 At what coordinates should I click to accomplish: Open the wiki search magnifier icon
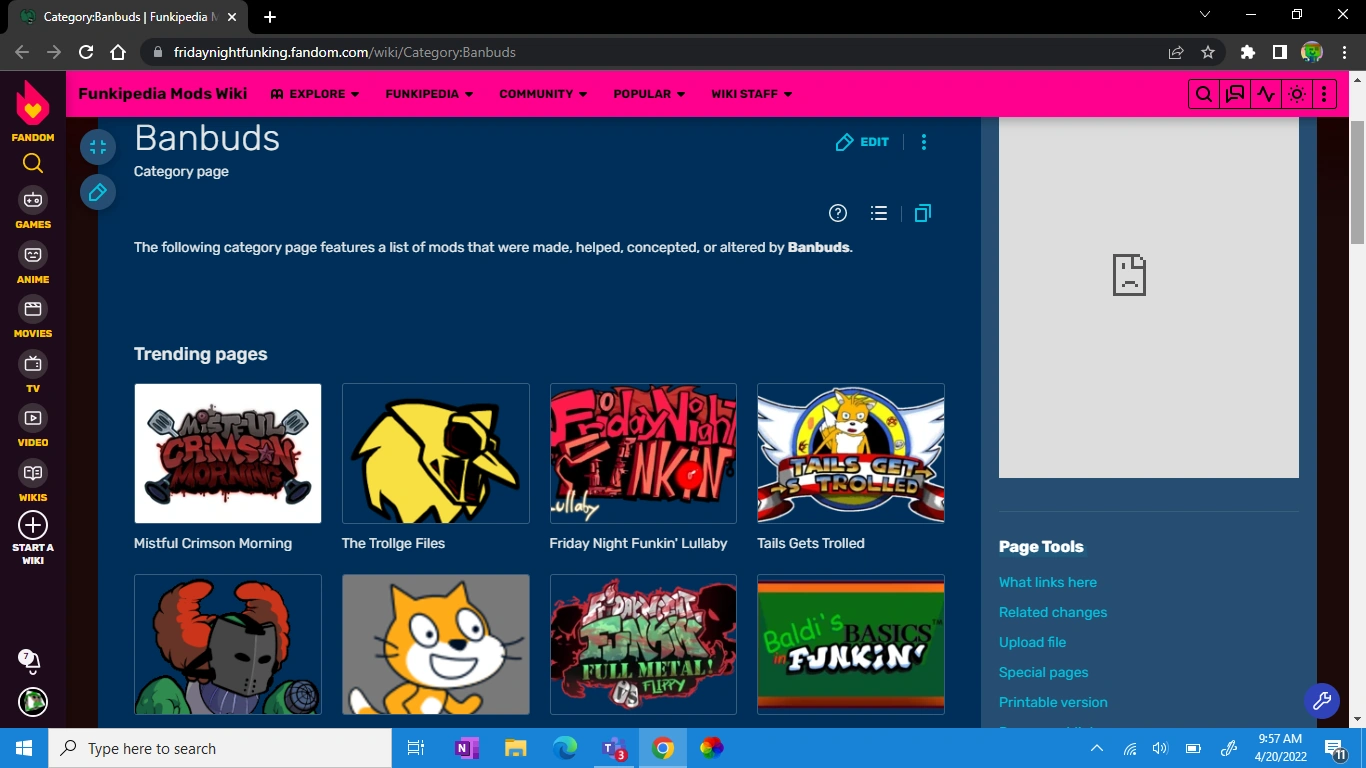coord(1203,93)
